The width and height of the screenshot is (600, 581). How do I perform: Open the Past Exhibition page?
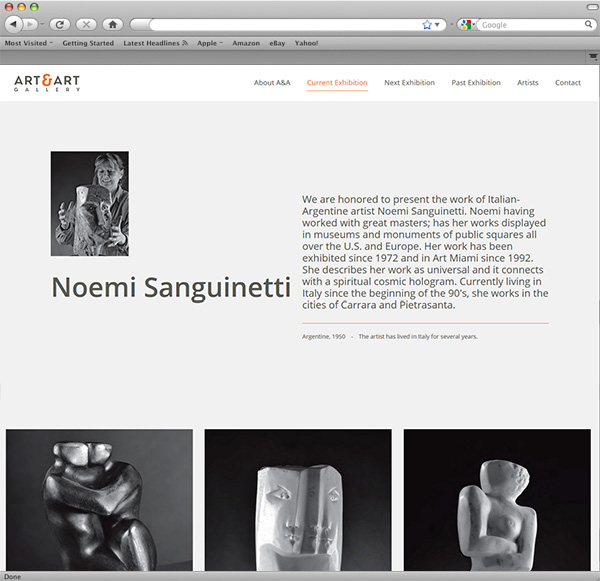pos(476,83)
